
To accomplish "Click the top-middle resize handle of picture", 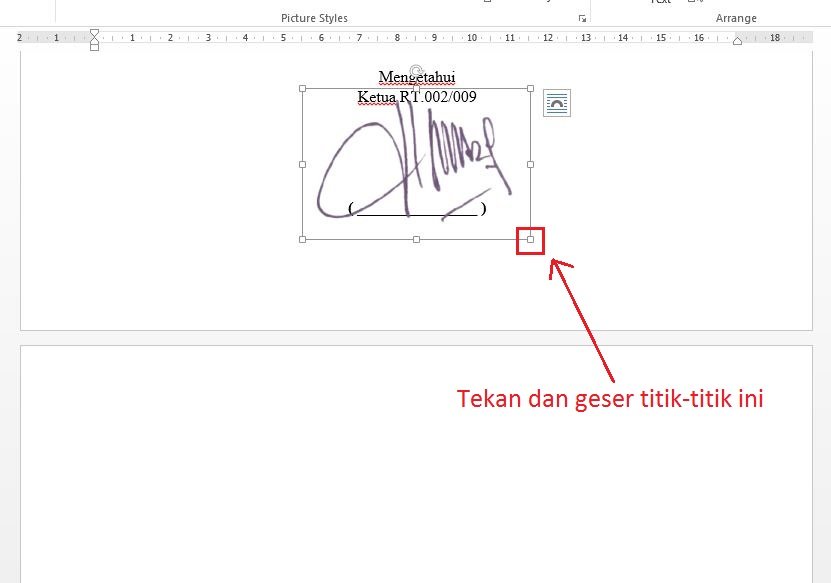I will click(416, 88).
